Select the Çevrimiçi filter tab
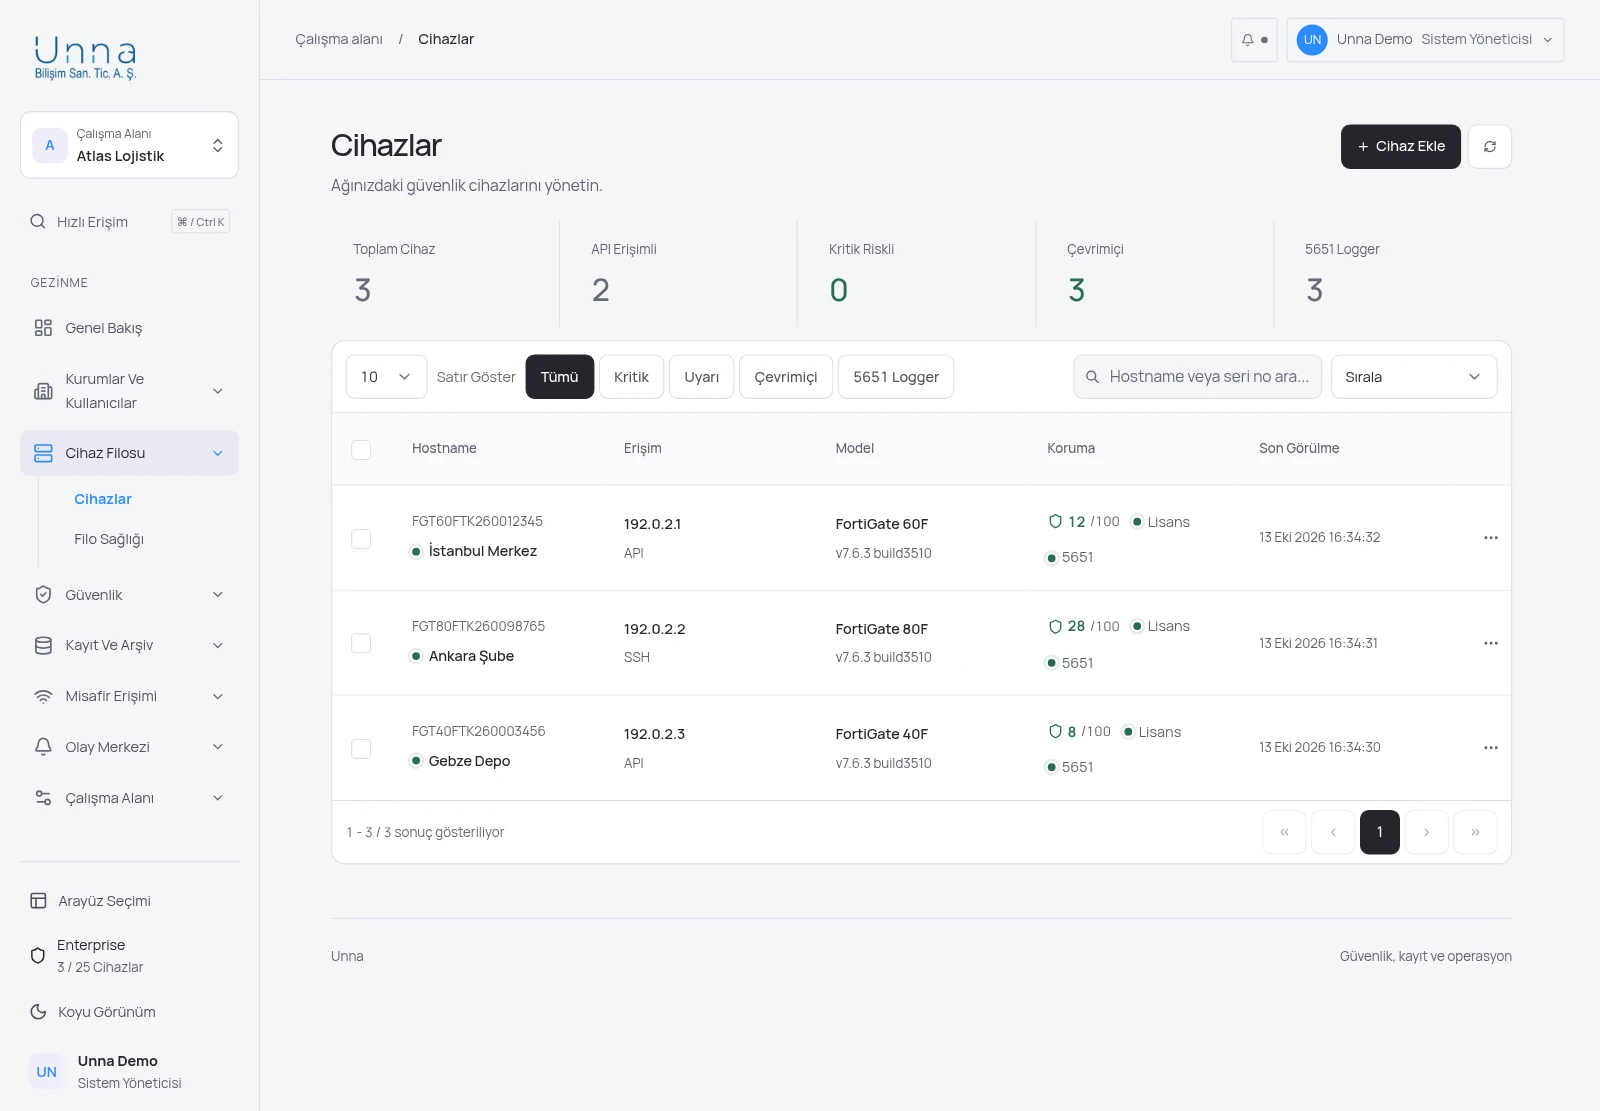 coord(786,377)
